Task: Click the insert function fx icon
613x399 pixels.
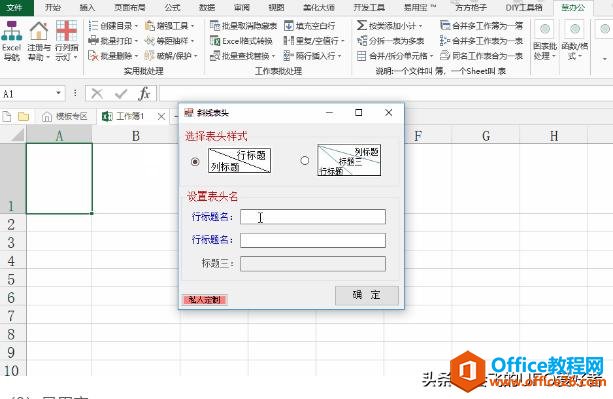Action: (x=144, y=94)
